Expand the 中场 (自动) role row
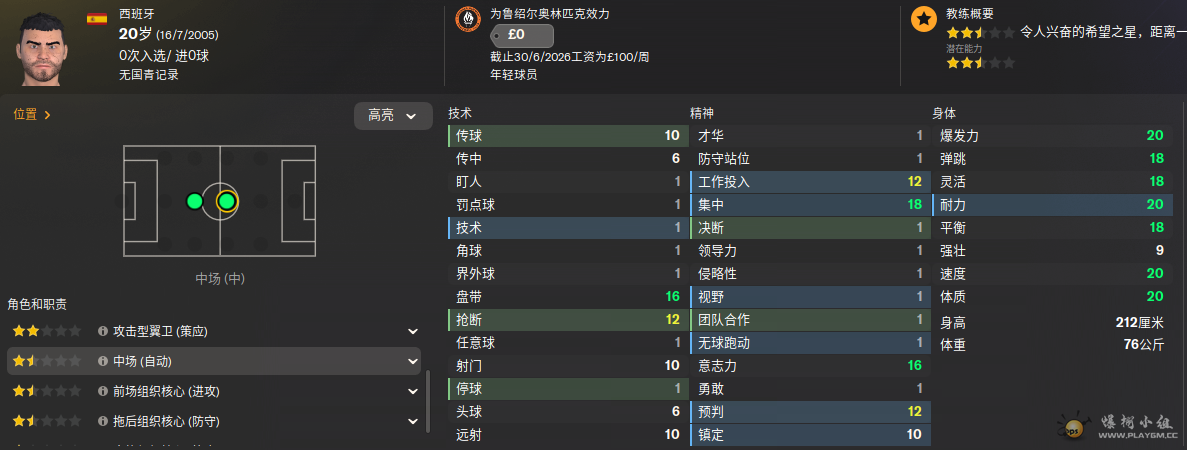 click(413, 361)
